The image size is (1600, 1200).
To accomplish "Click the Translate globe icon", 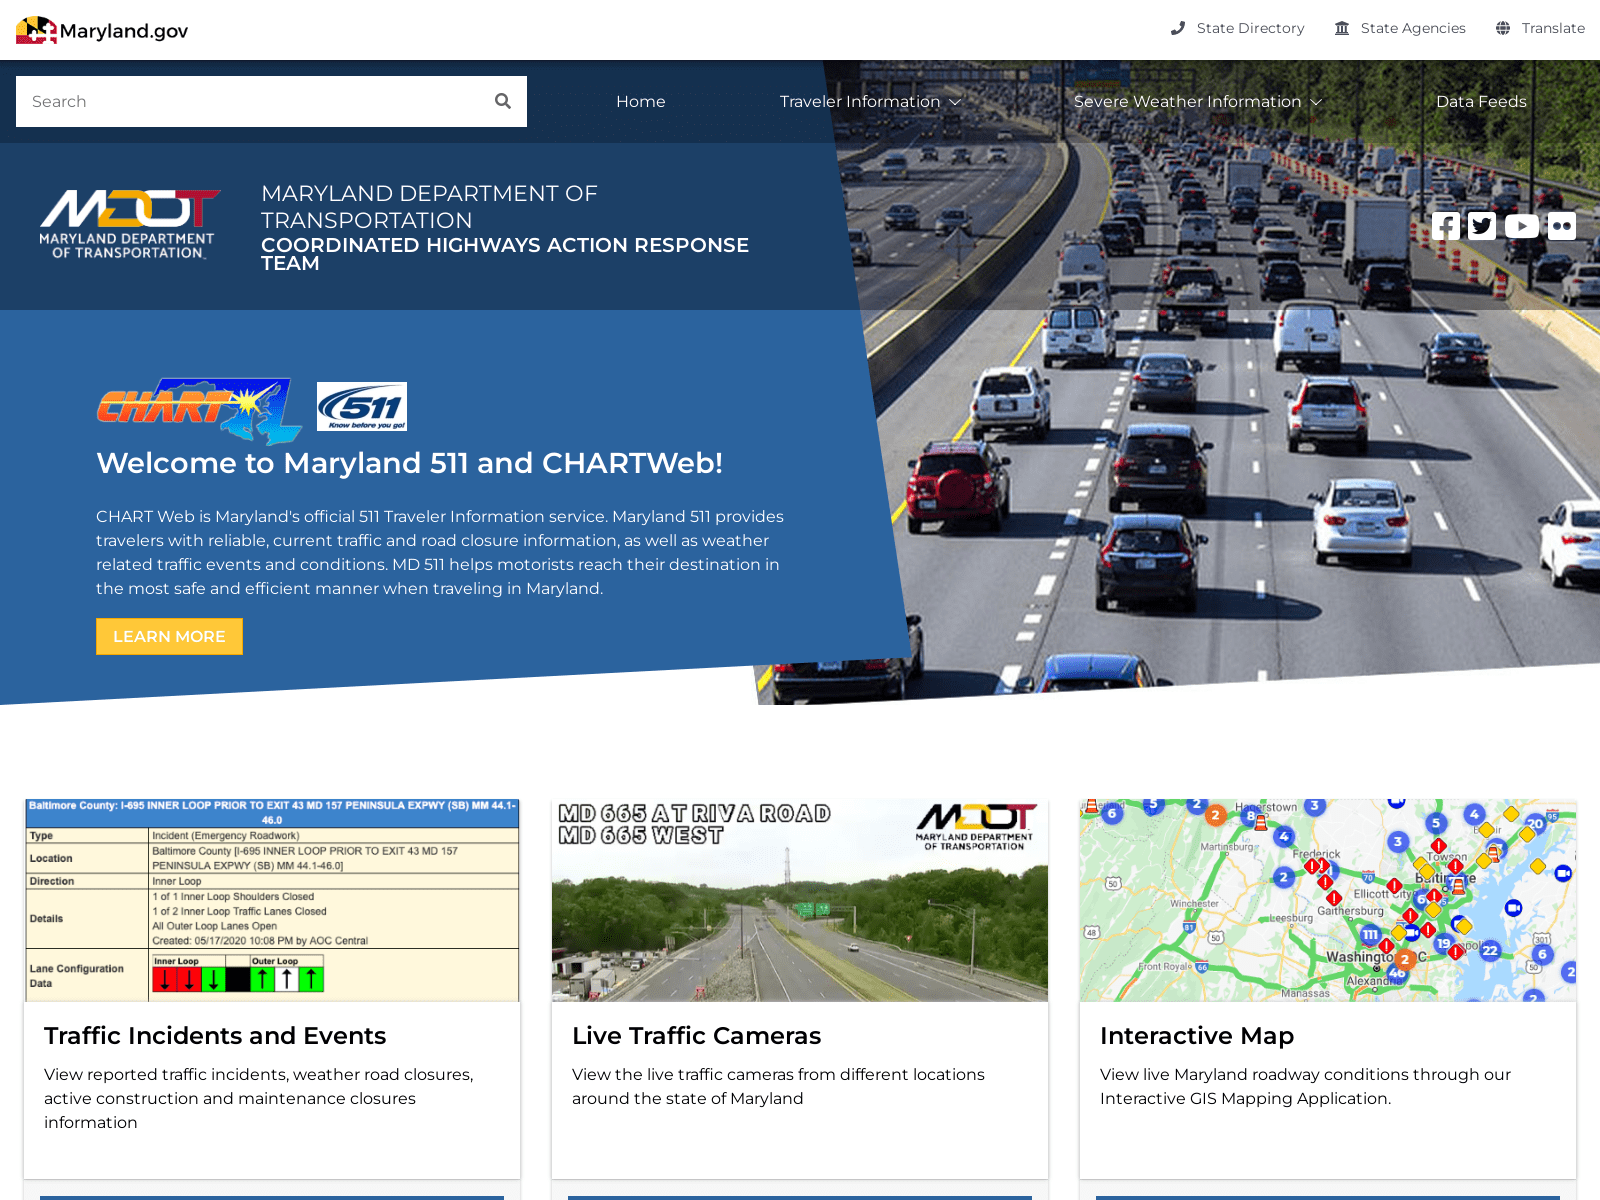I will (1503, 28).
